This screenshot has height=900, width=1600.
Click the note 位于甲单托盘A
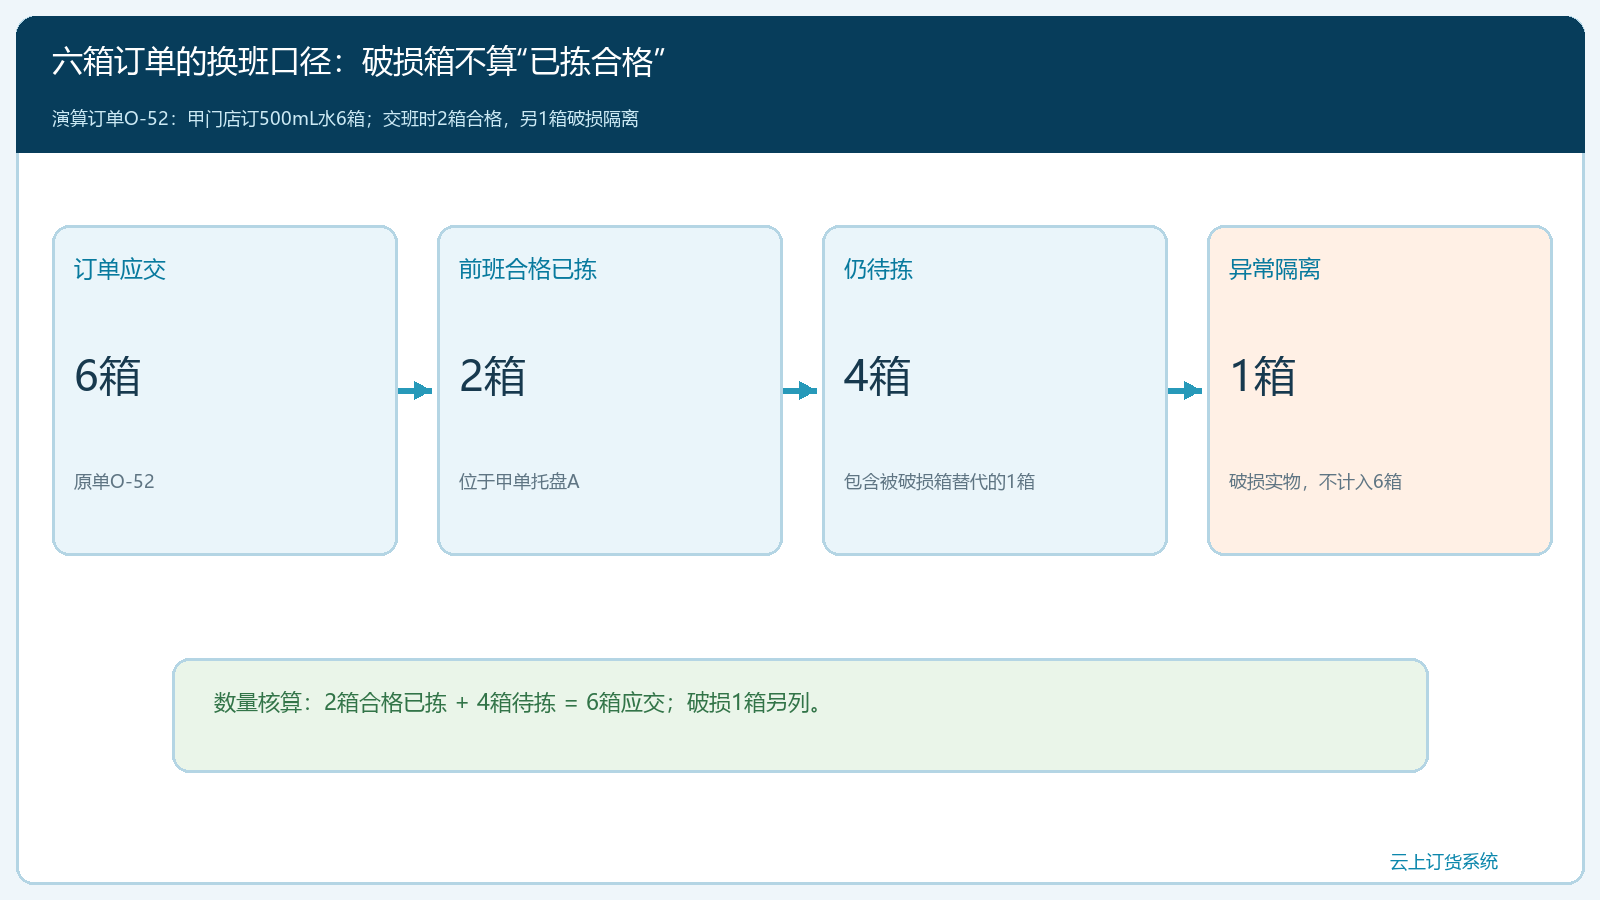pyautogui.click(x=519, y=482)
